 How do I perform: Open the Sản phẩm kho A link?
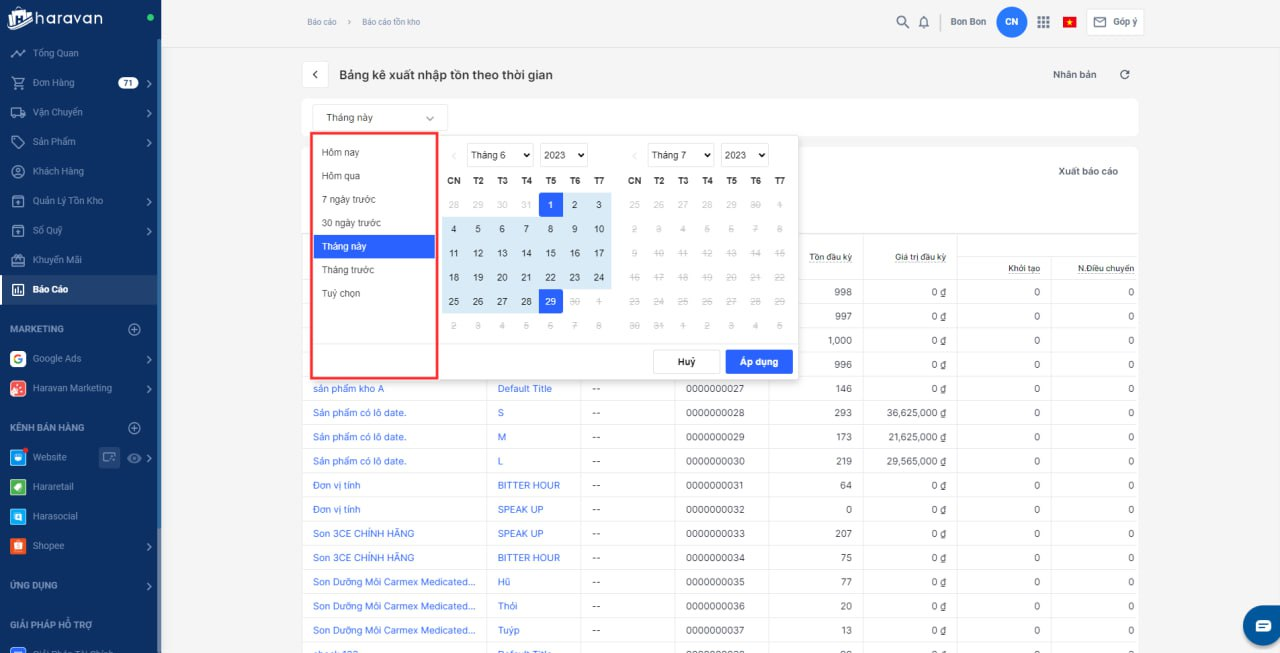(x=348, y=389)
